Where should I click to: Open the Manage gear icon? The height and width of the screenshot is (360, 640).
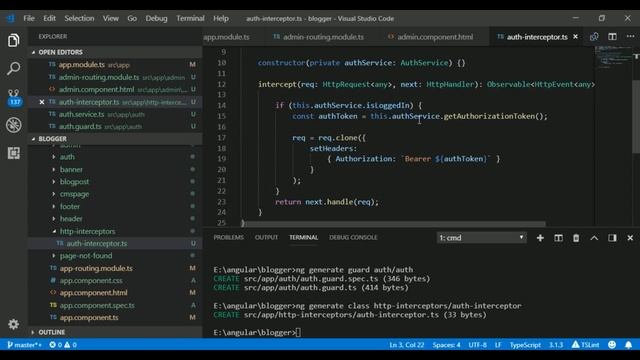(13, 324)
